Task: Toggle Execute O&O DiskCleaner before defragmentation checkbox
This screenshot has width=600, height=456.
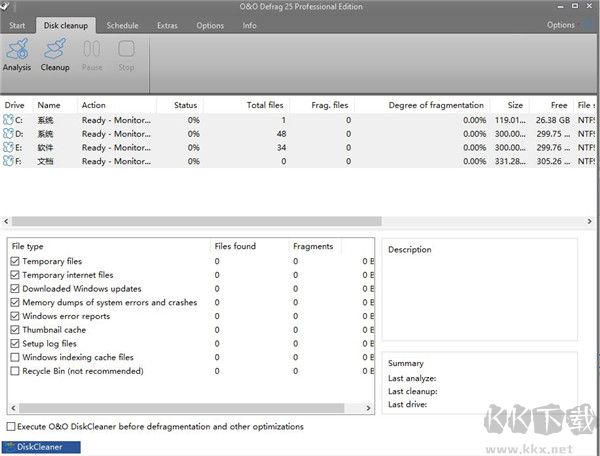Action: [x=11, y=426]
